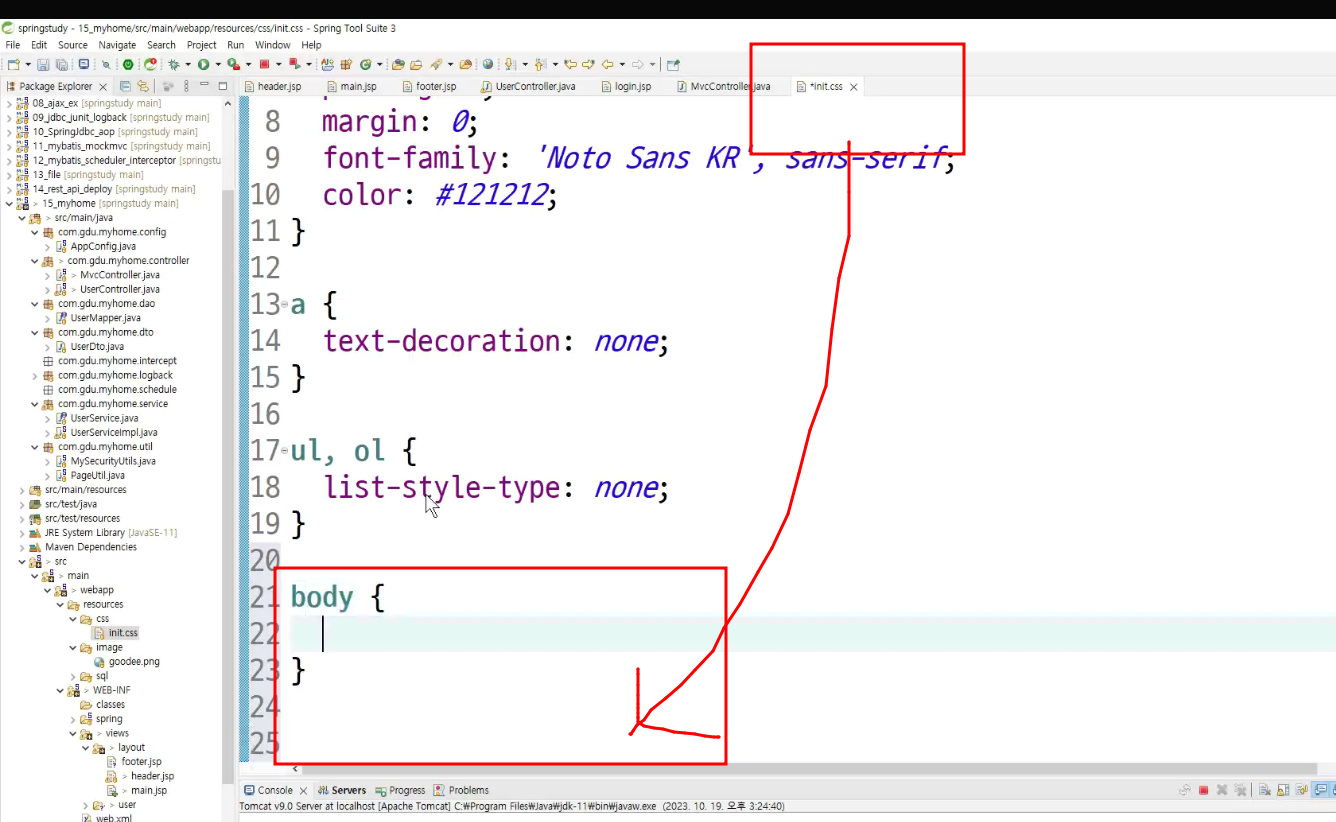This screenshot has height=822, width=1336.
Task: Minimize the Package Explorer view
Action: [204, 86]
